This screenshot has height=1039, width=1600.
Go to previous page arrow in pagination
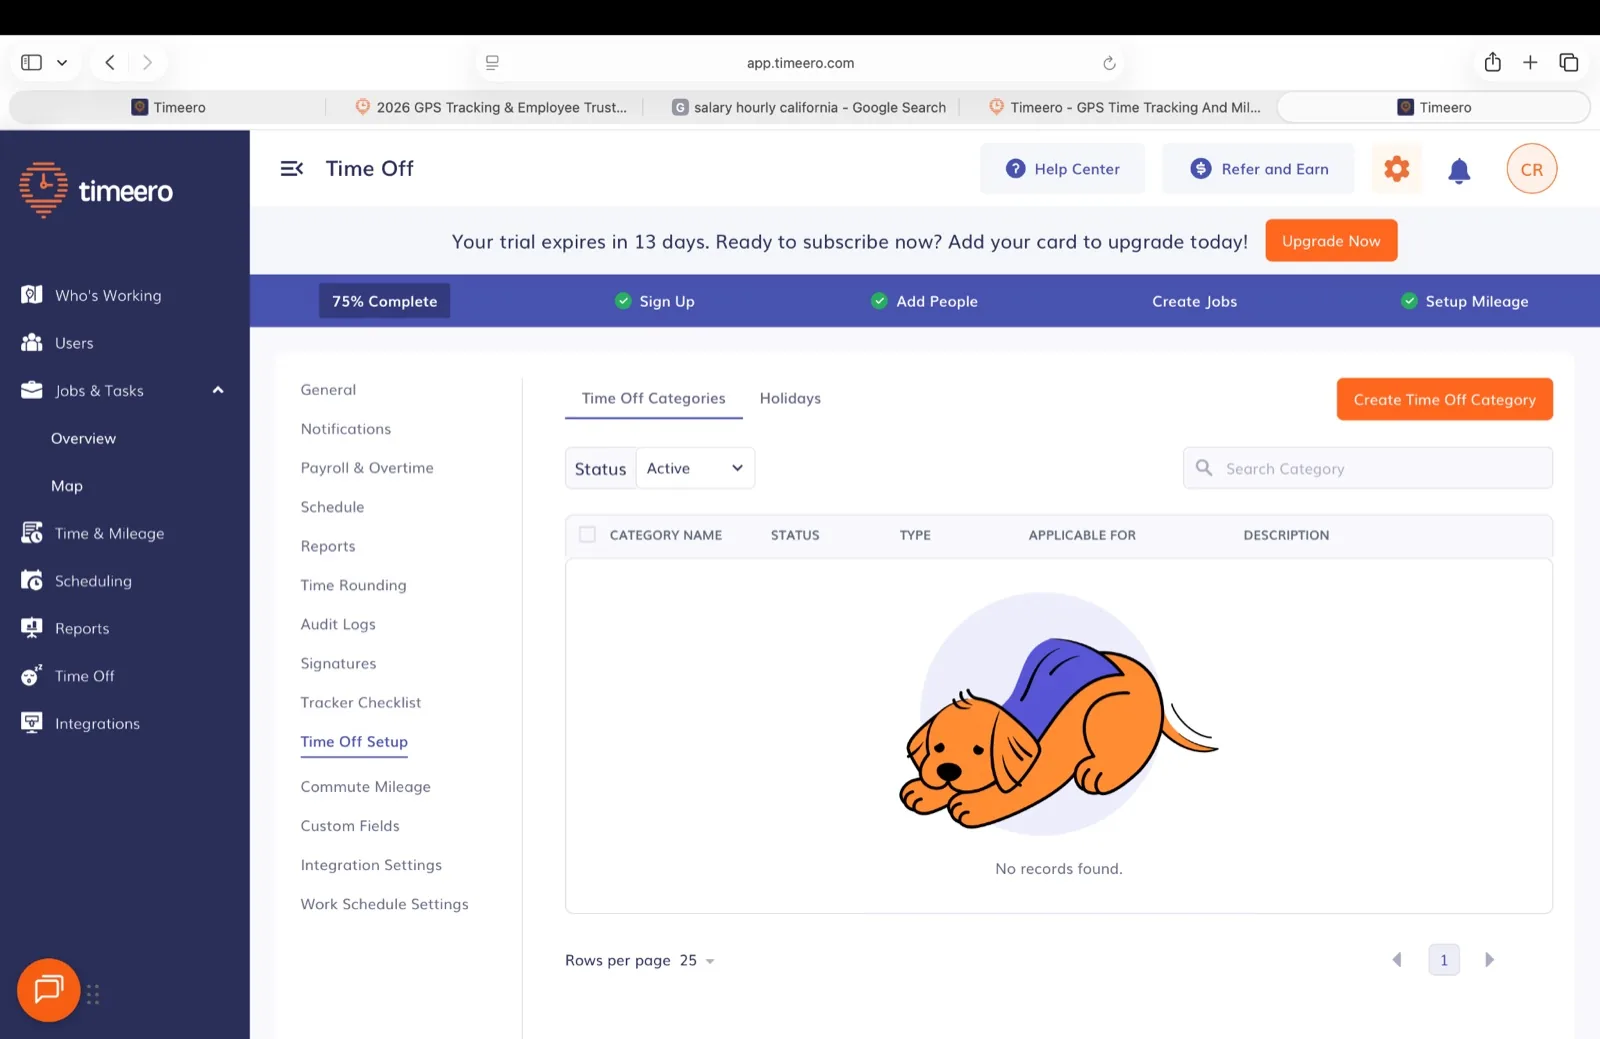click(1397, 960)
